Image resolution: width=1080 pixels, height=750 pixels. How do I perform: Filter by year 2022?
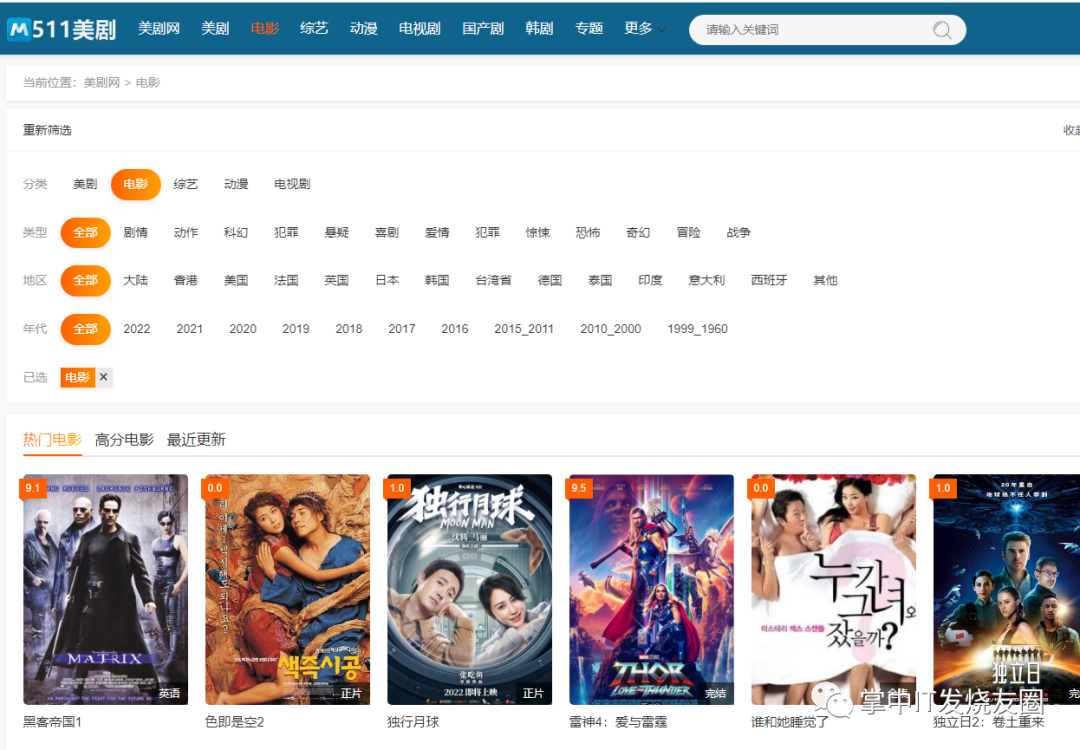136,329
